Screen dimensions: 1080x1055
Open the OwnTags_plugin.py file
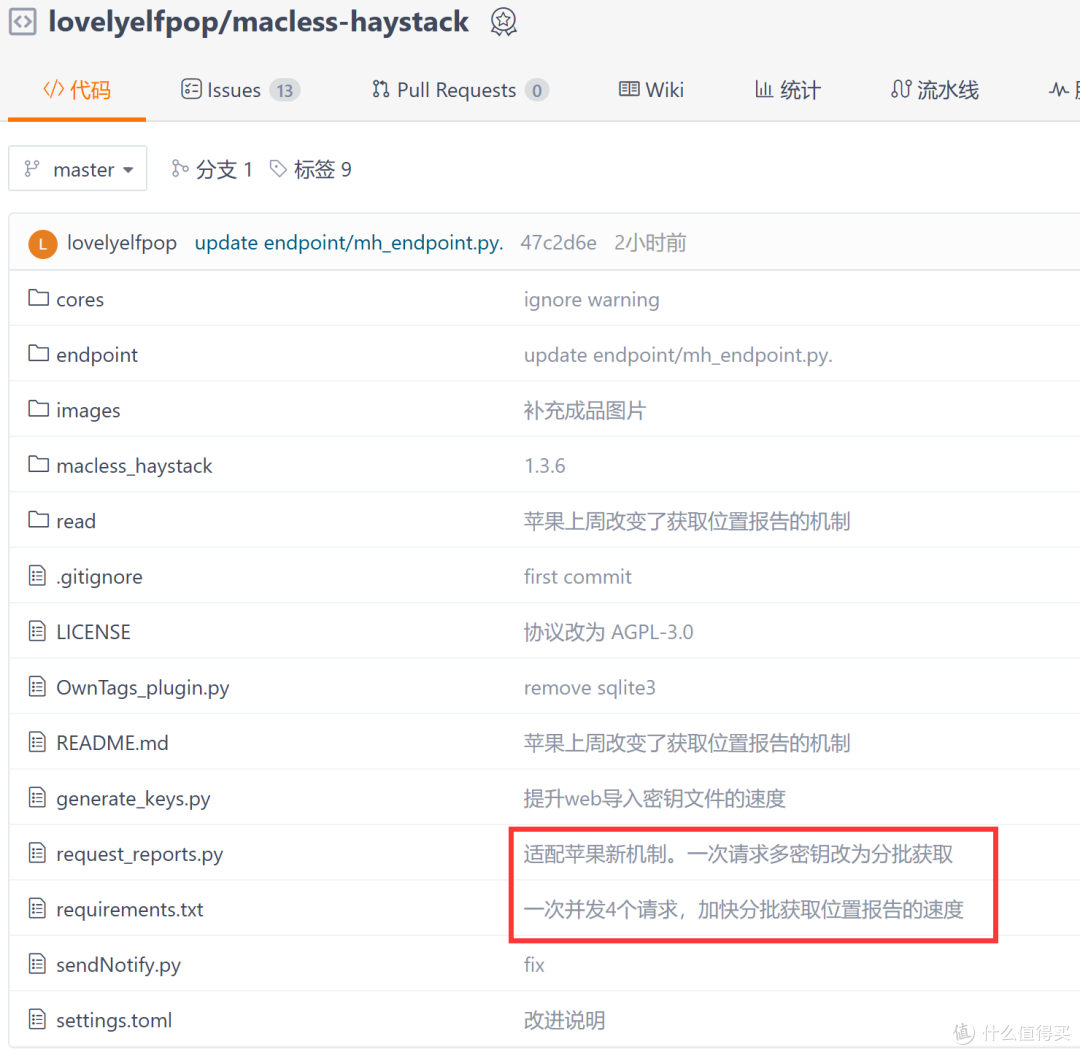click(143, 688)
